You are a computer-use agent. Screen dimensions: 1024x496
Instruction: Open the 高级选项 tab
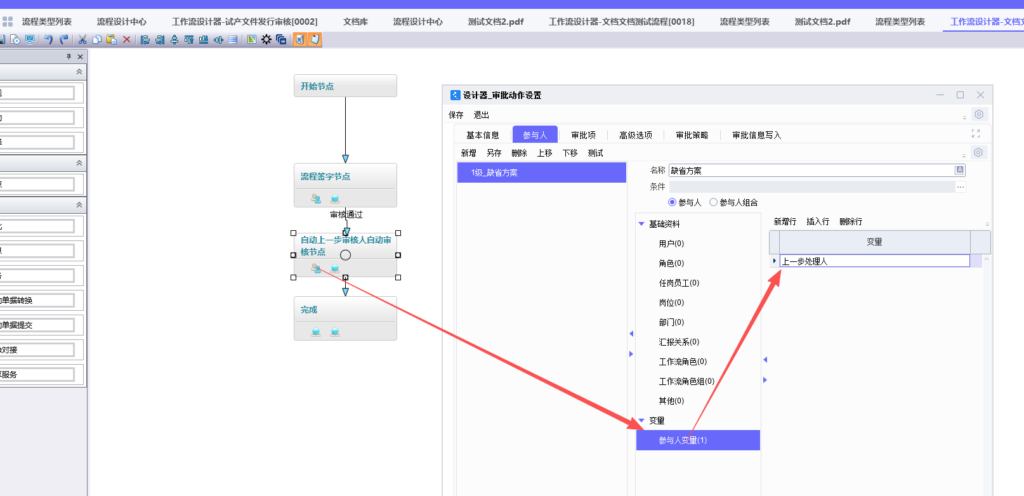coord(635,135)
